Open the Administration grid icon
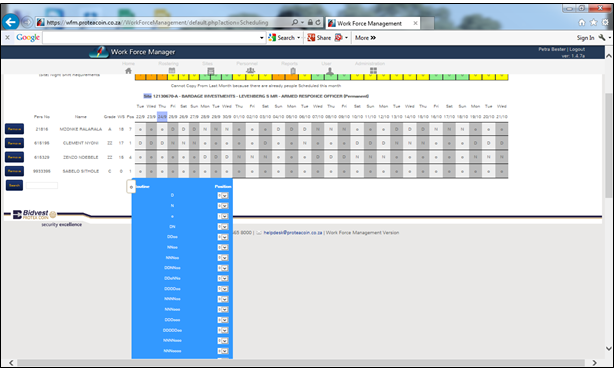The height and width of the screenshot is (371, 616). click(373, 71)
